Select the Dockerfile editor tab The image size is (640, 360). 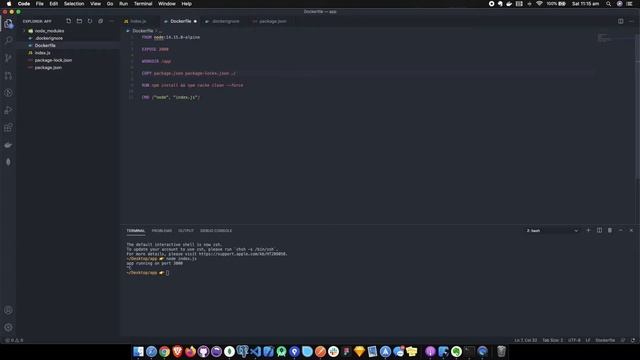pyautogui.click(x=180, y=21)
